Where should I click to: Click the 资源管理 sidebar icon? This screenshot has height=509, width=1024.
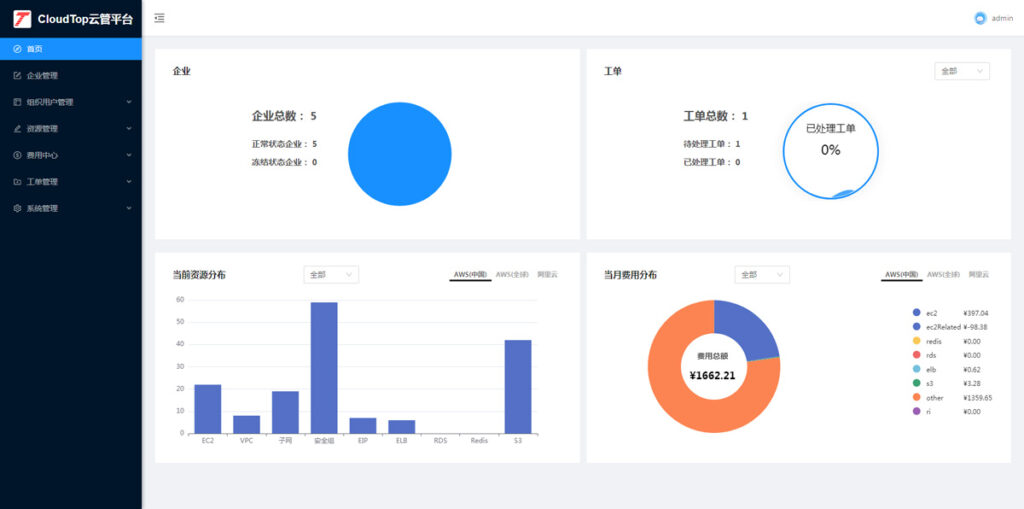point(17,129)
